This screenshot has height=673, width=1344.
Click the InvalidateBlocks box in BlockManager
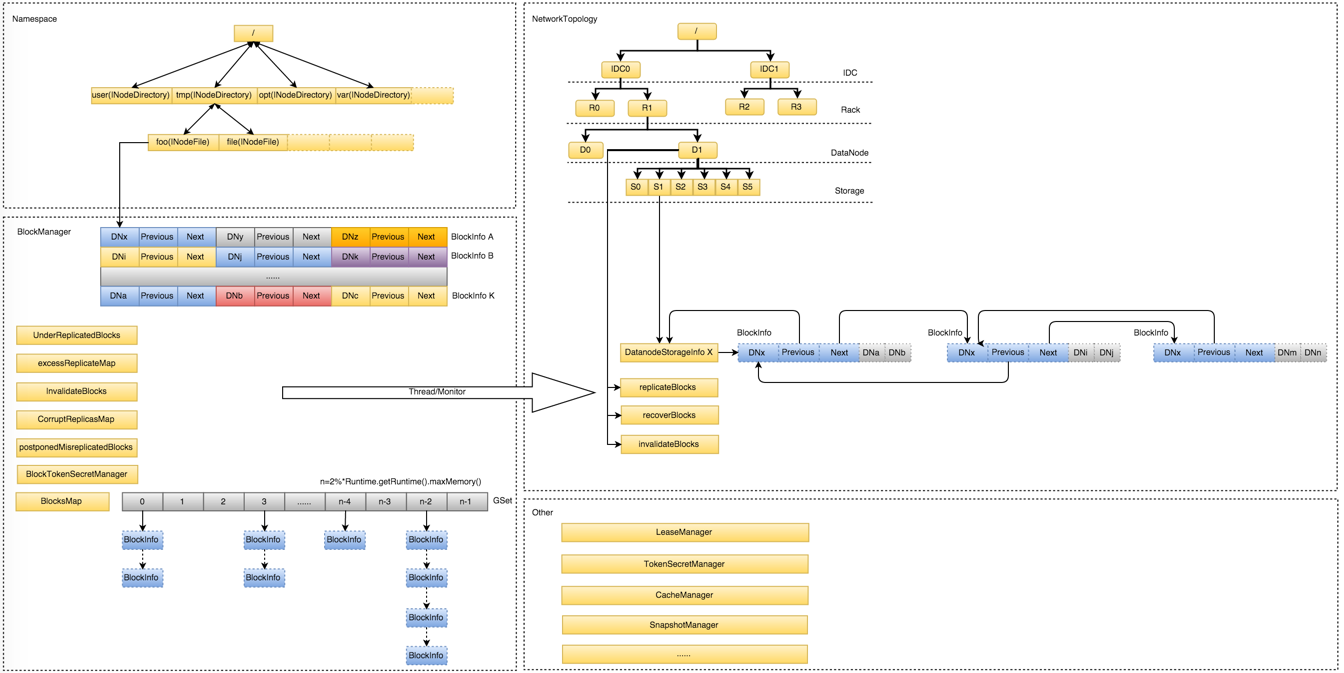click(x=77, y=391)
